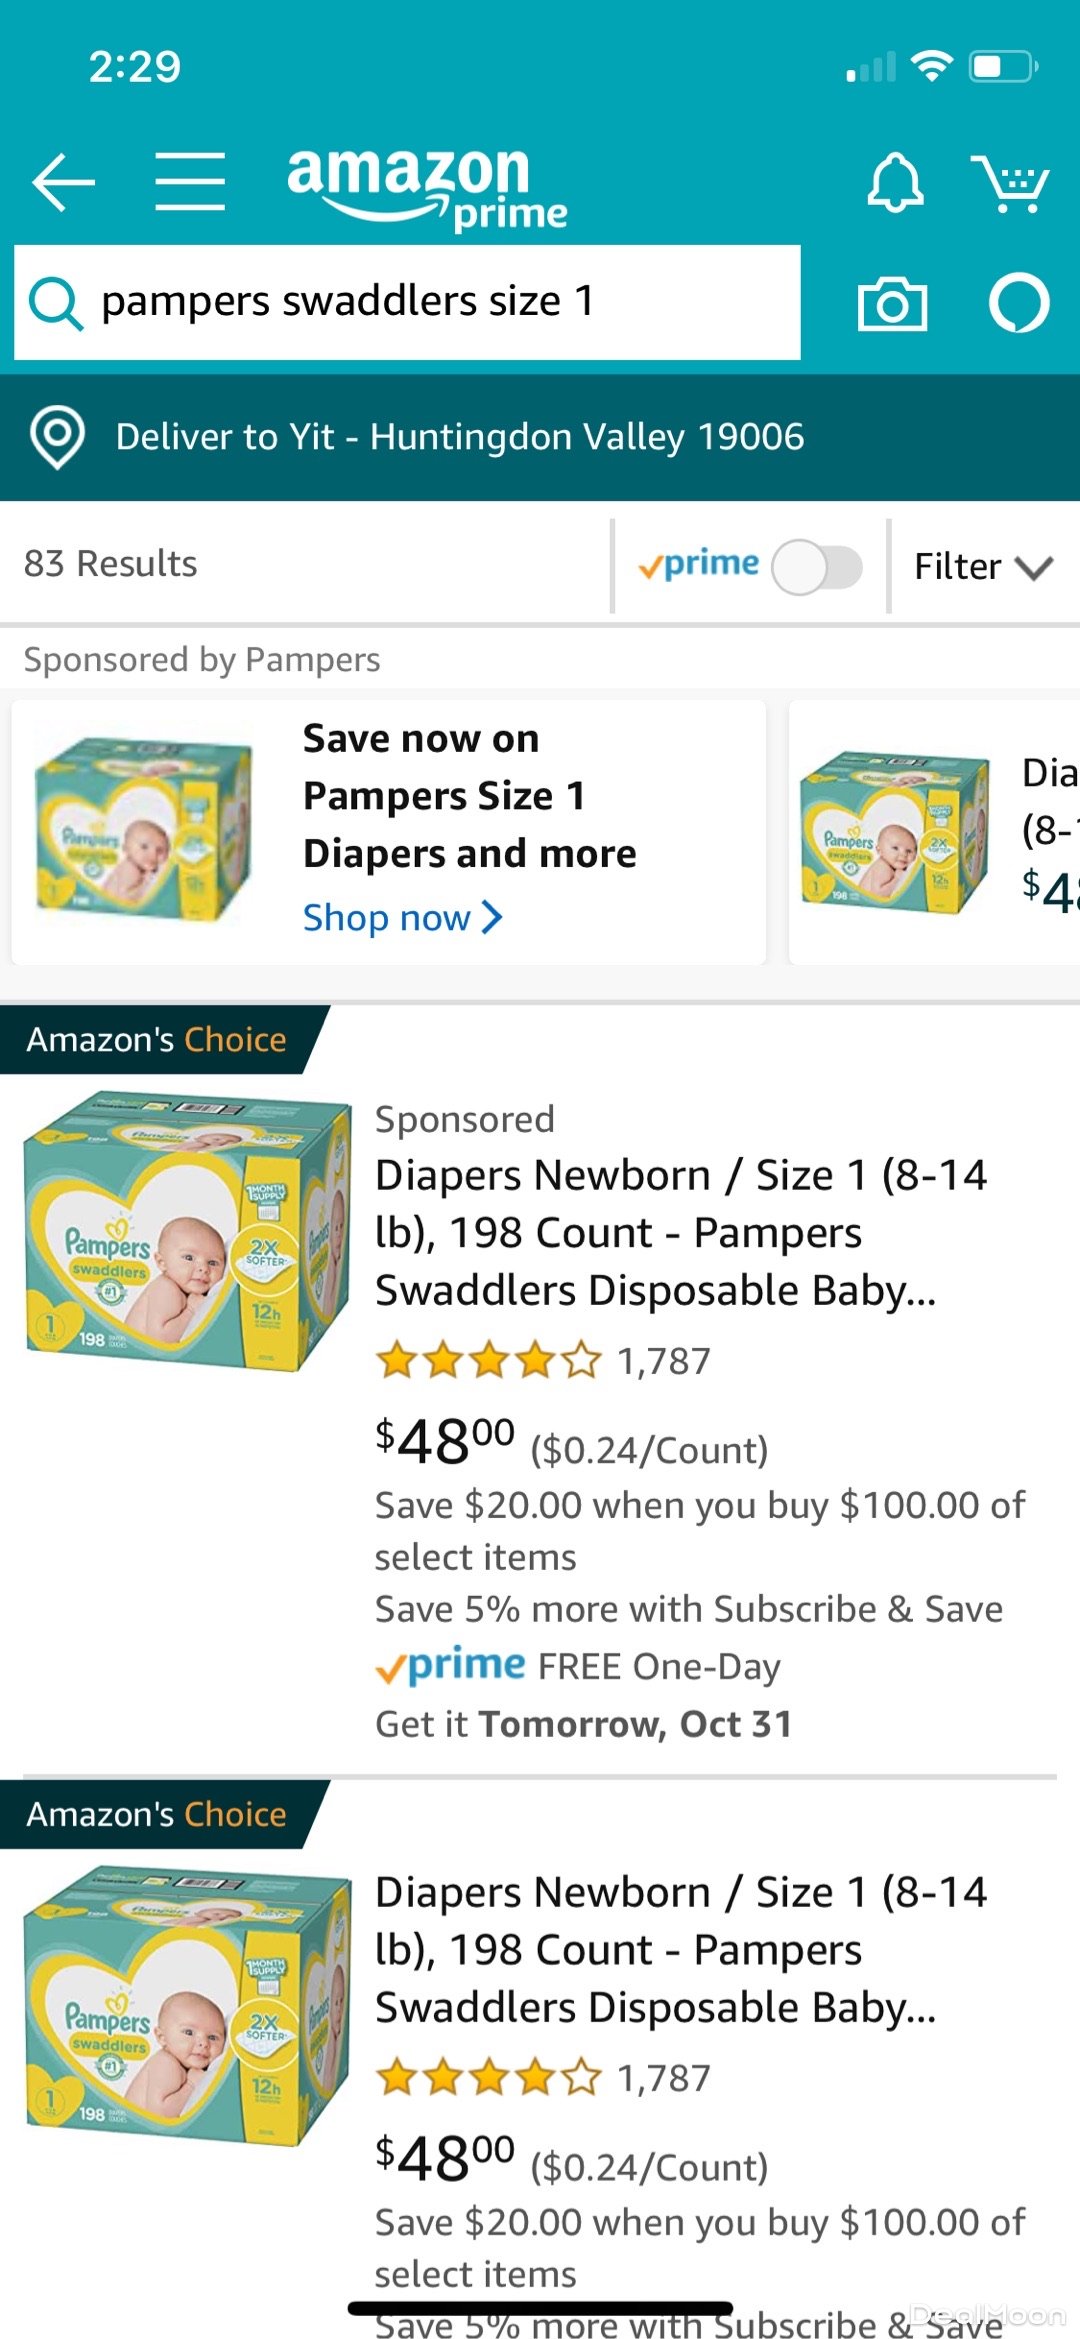Tap the Shop now chevron link

coord(402,917)
